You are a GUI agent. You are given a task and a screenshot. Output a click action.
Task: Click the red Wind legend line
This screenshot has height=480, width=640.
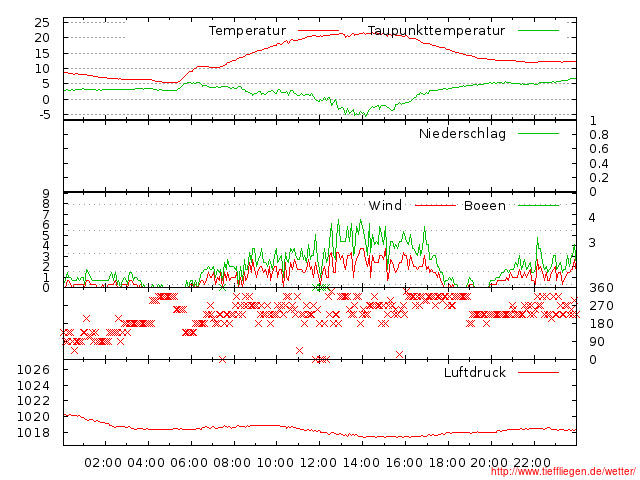(x=435, y=205)
